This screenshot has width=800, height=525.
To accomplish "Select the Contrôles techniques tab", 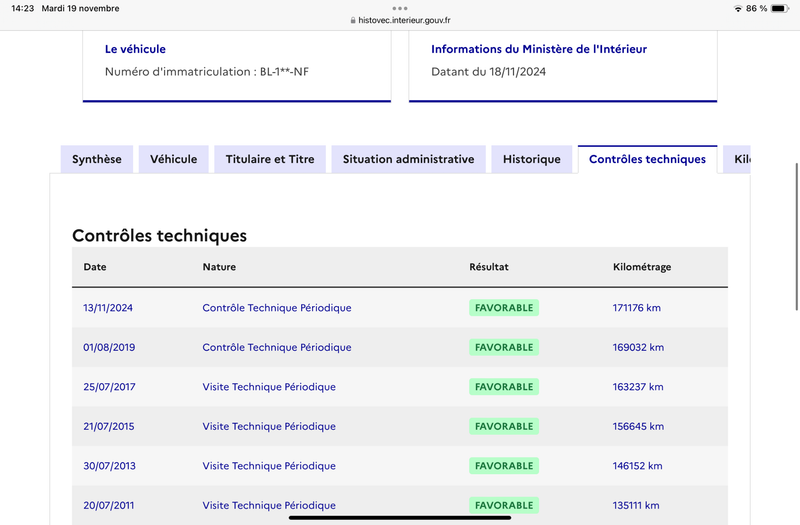I will coord(647,159).
